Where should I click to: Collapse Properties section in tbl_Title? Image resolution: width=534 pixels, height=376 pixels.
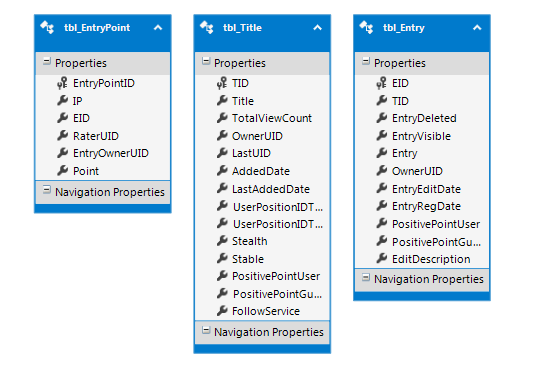point(206,62)
